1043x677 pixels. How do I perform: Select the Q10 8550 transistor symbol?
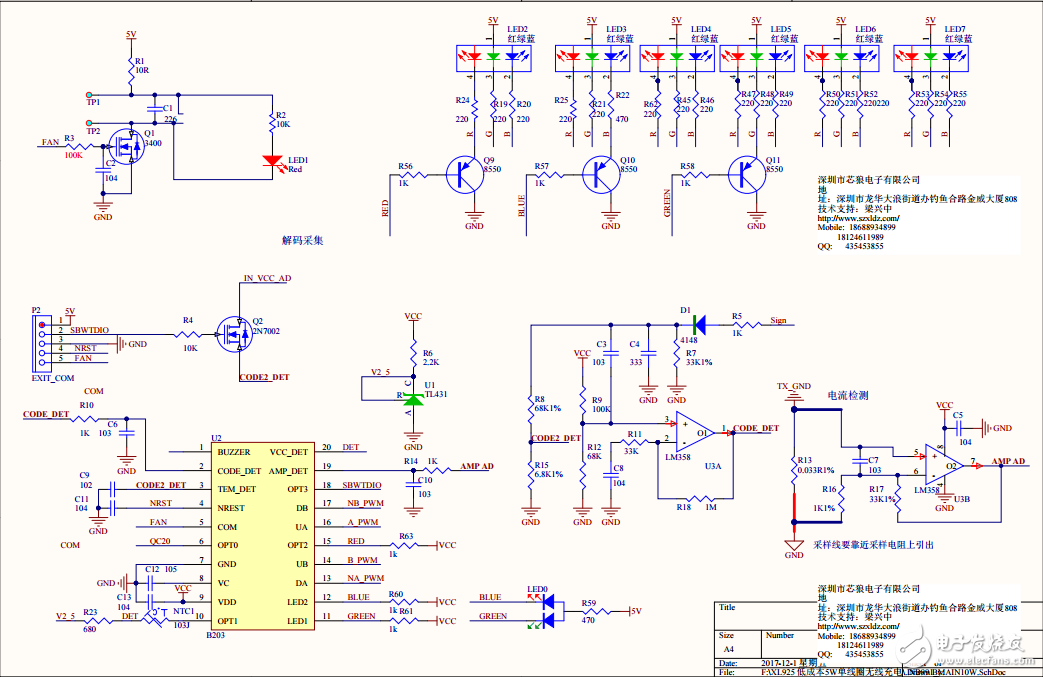click(601, 175)
